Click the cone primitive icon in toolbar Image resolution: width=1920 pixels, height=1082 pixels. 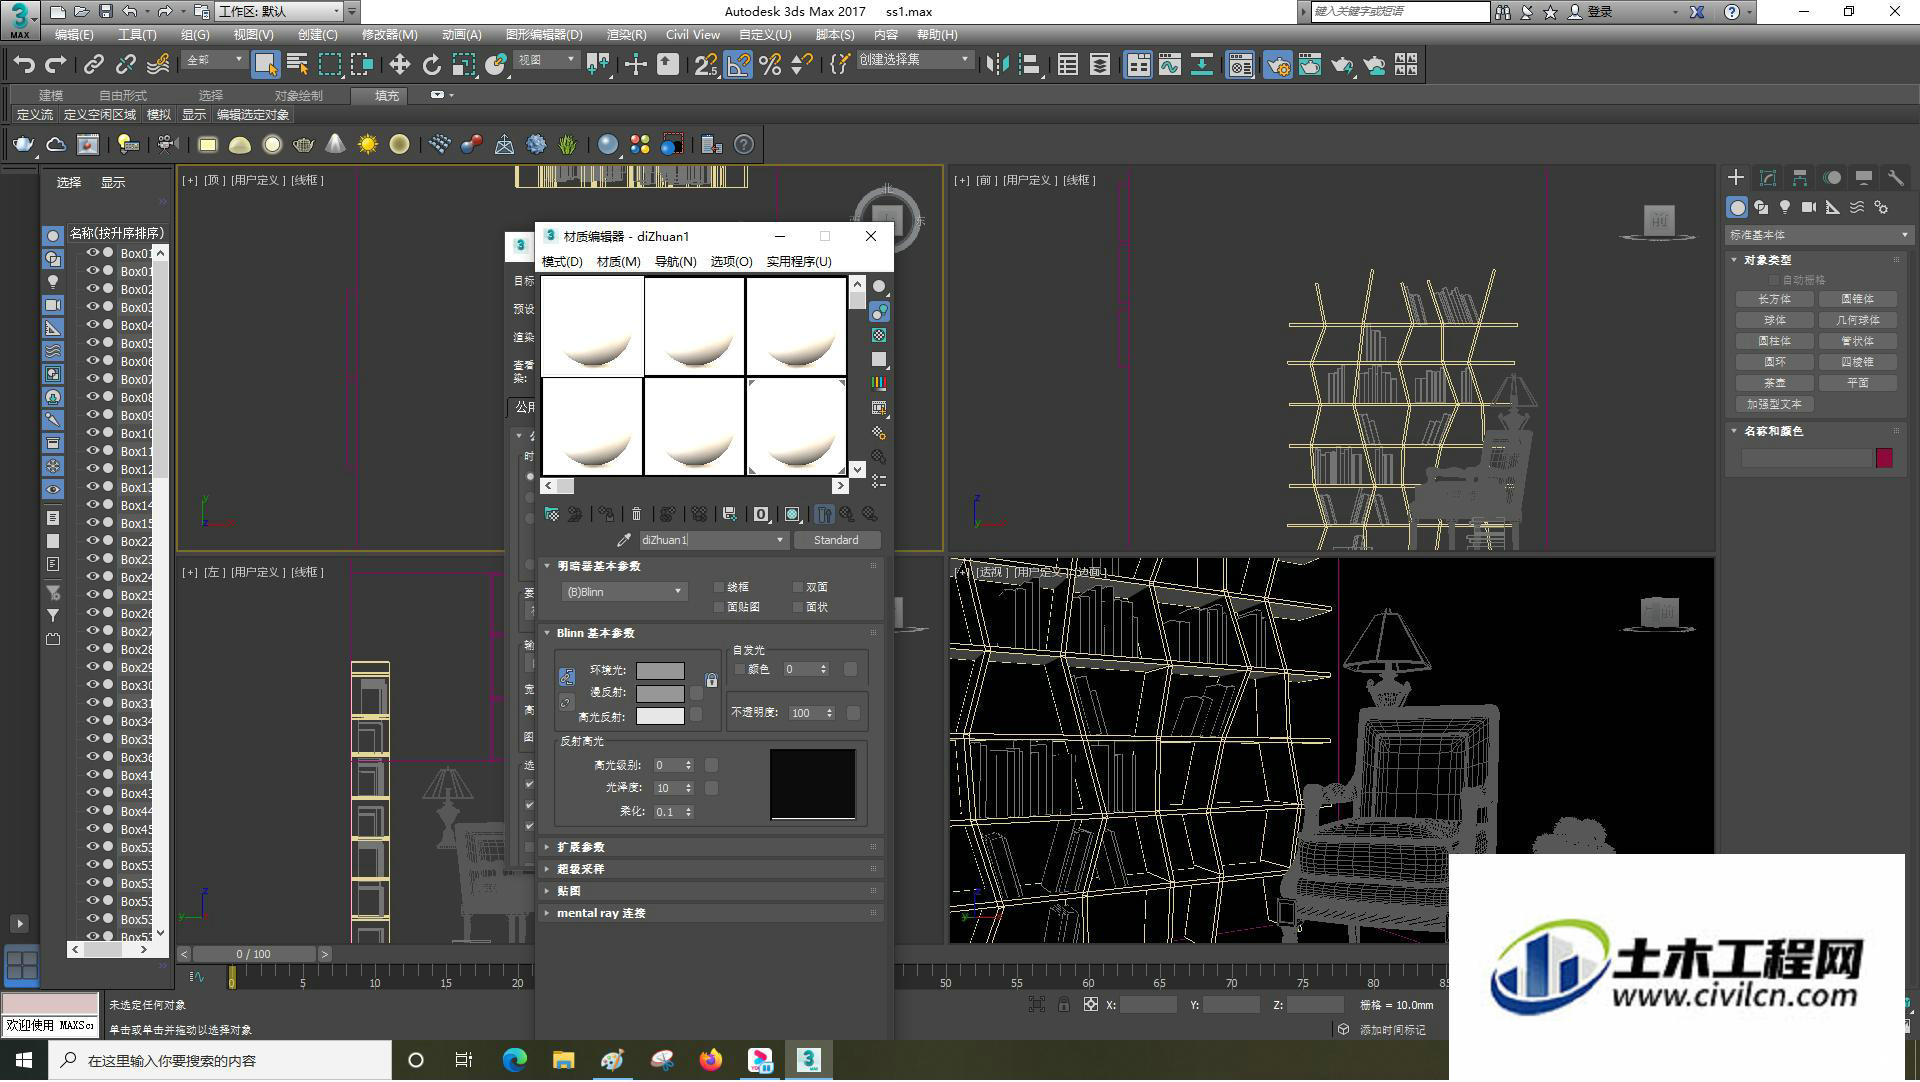coord(336,145)
